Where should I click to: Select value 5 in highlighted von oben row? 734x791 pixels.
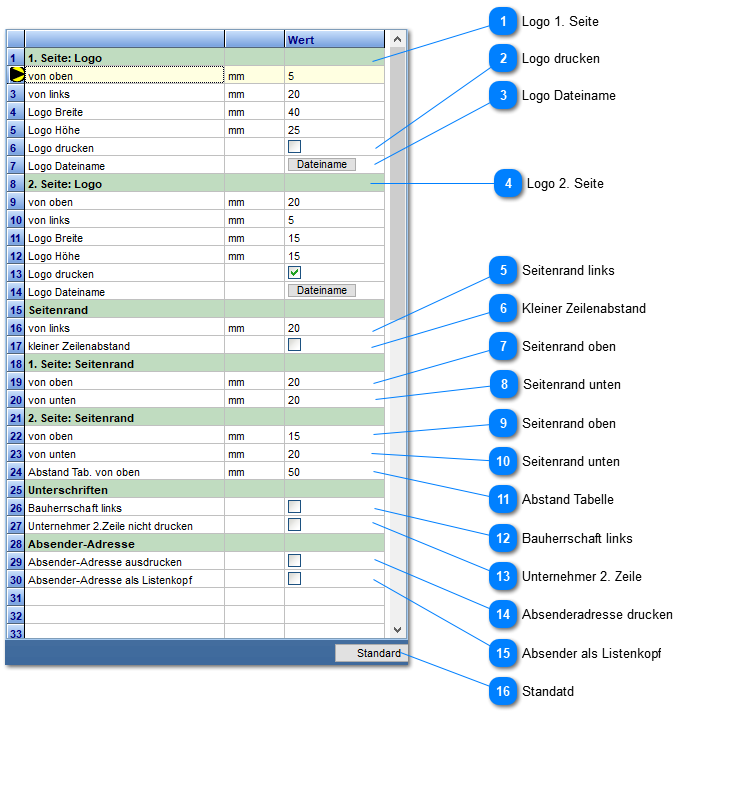334,76
